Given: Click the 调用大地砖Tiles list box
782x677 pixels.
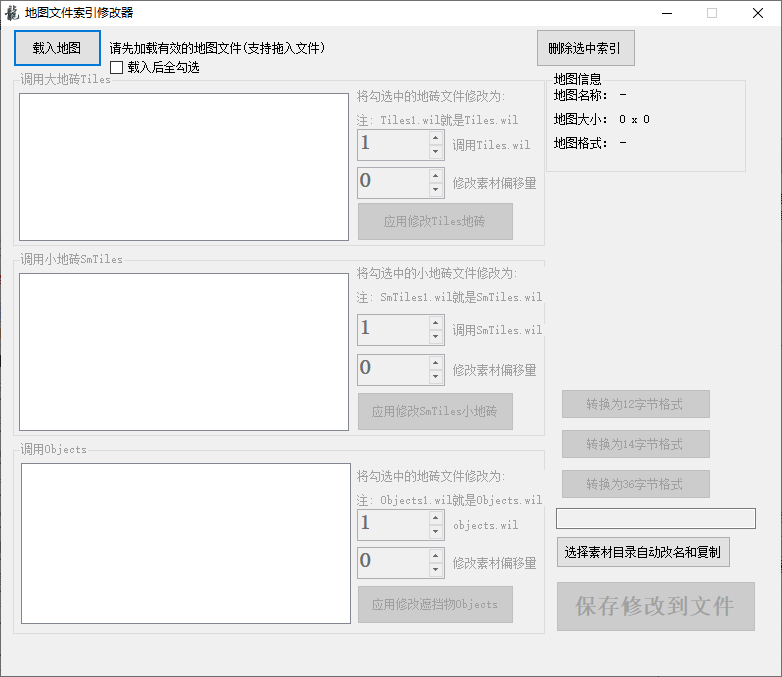Looking at the screenshot, I should [x=184, y=167].
